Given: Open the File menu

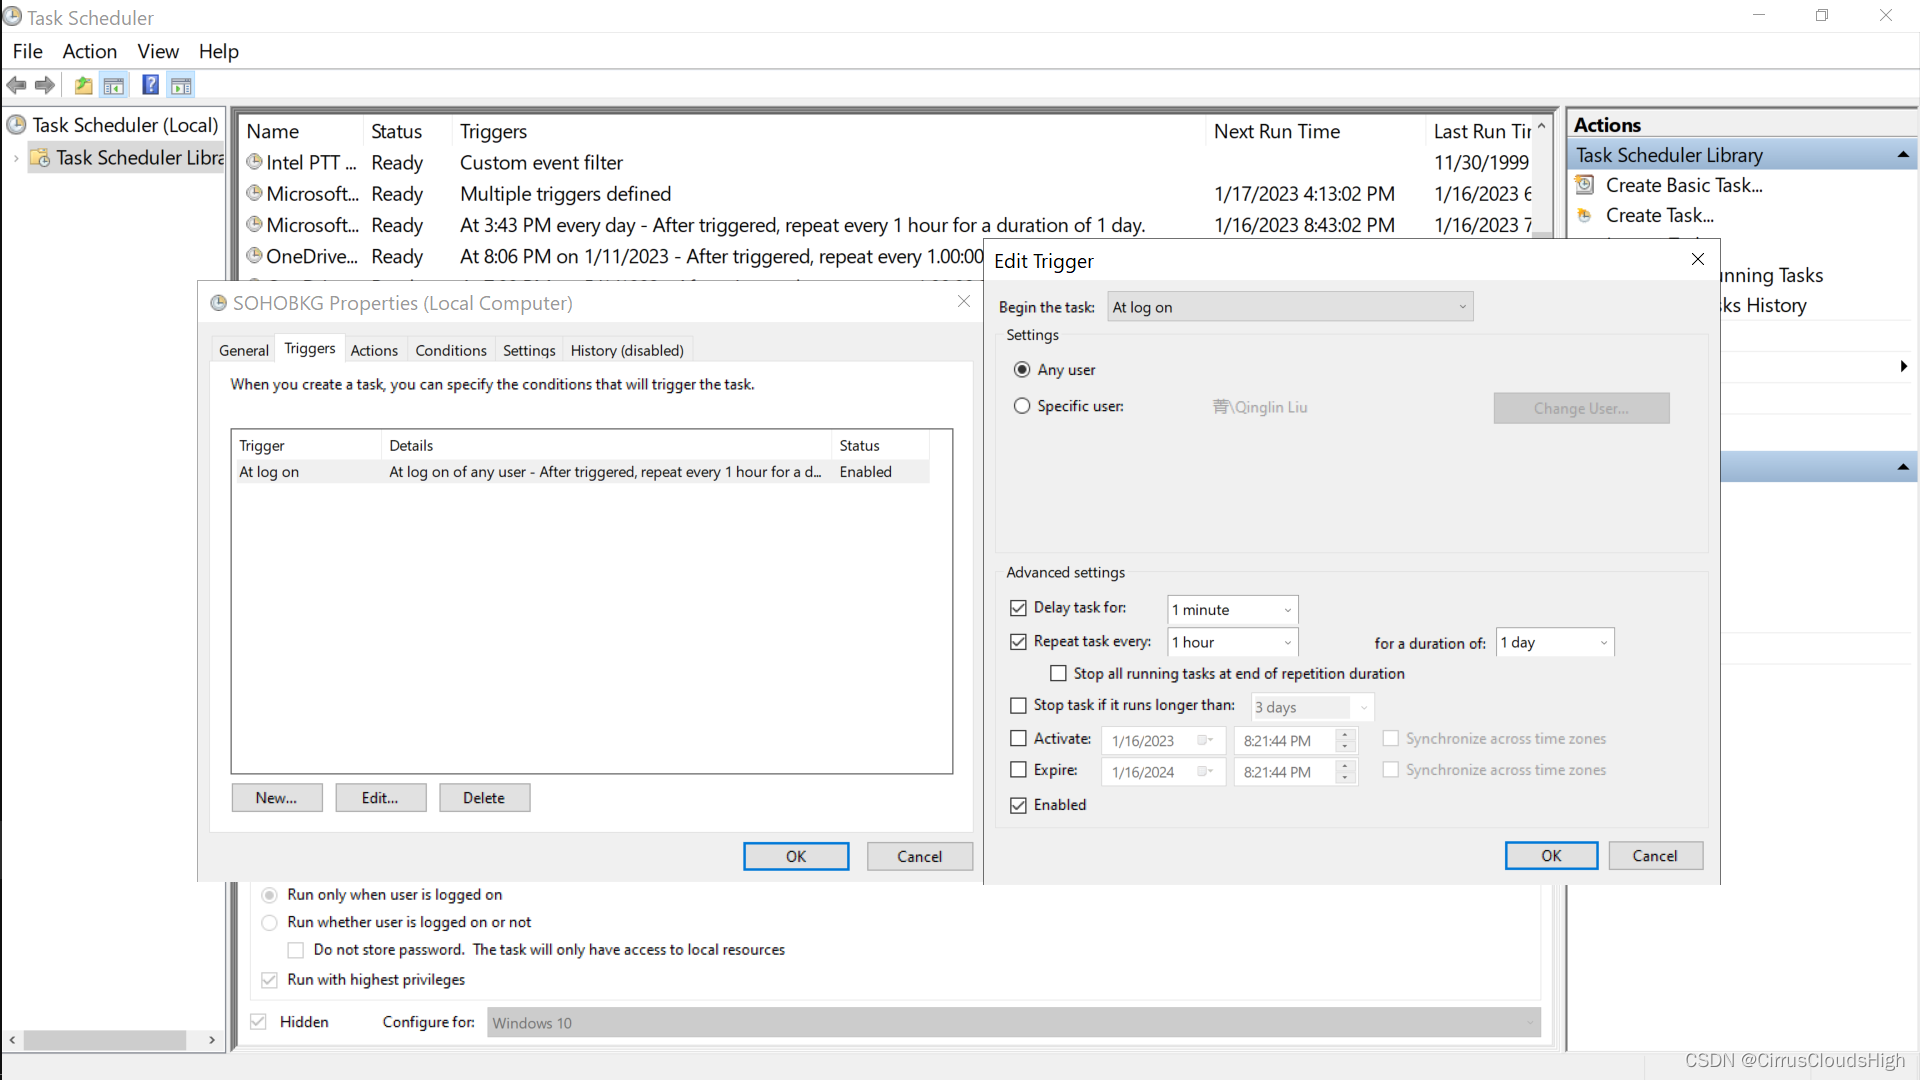Looking at the screenshot, I should (x=27, y=51).
